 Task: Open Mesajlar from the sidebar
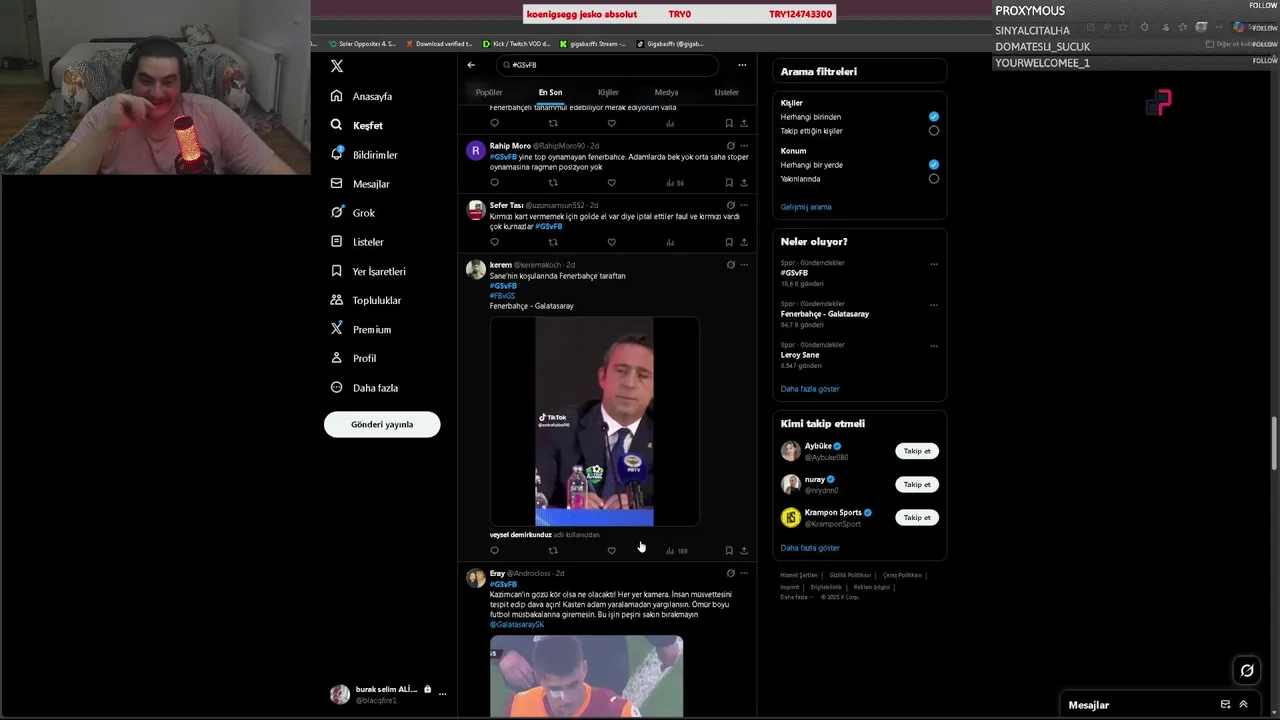[361, 184]
